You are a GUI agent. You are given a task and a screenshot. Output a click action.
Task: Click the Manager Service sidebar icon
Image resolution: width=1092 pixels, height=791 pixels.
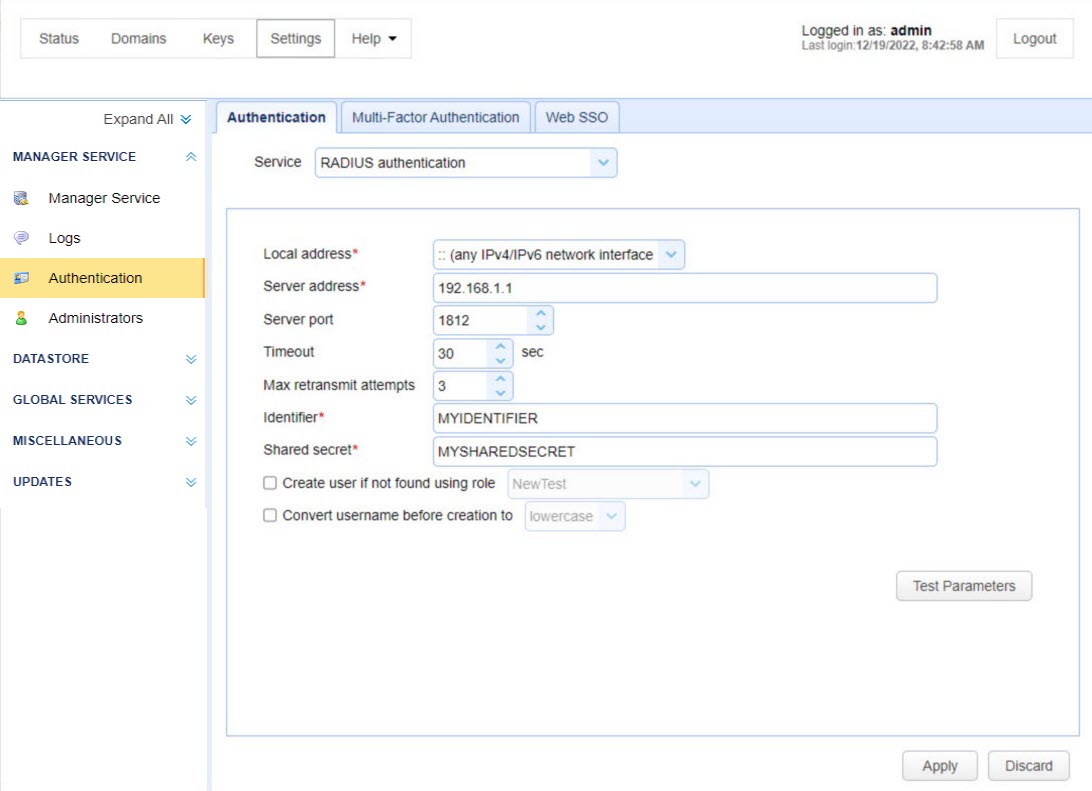21,198
